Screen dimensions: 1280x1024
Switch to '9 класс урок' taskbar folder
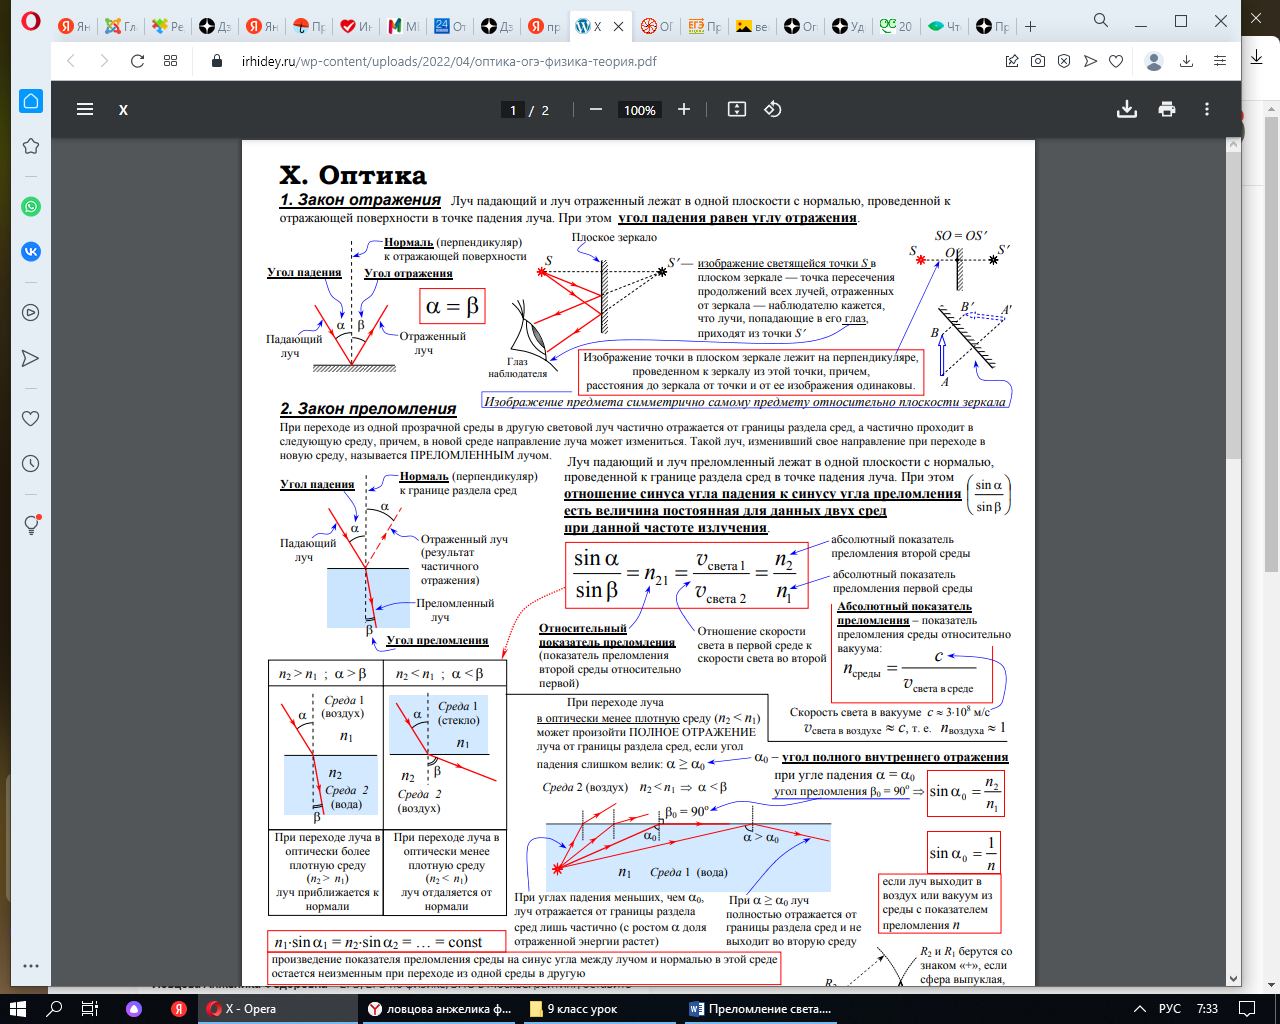pos(601,1008)
